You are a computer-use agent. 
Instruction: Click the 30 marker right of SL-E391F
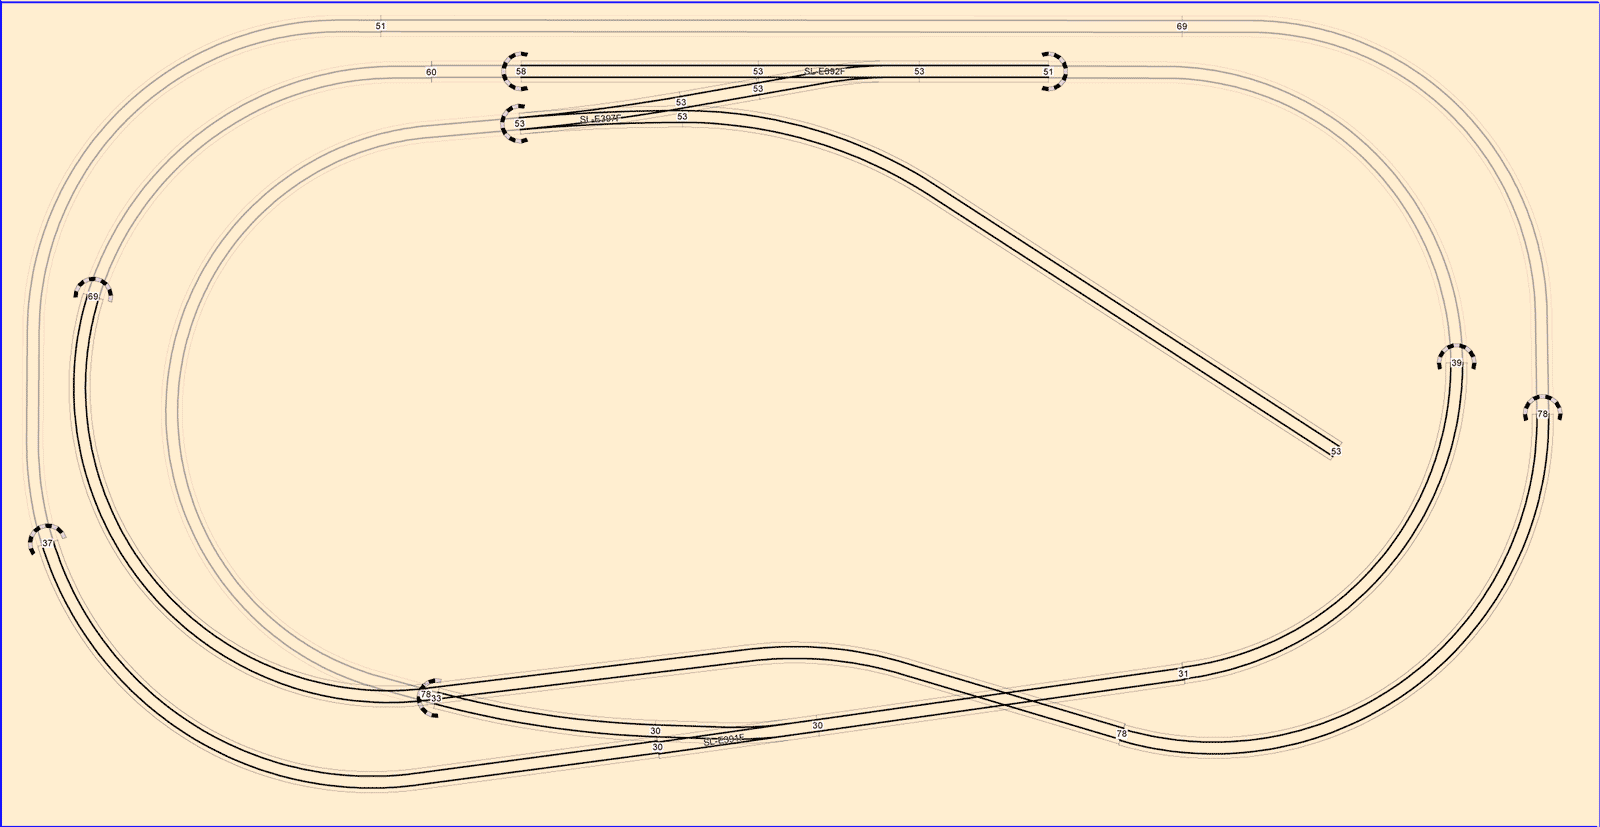tap(818, 726)
